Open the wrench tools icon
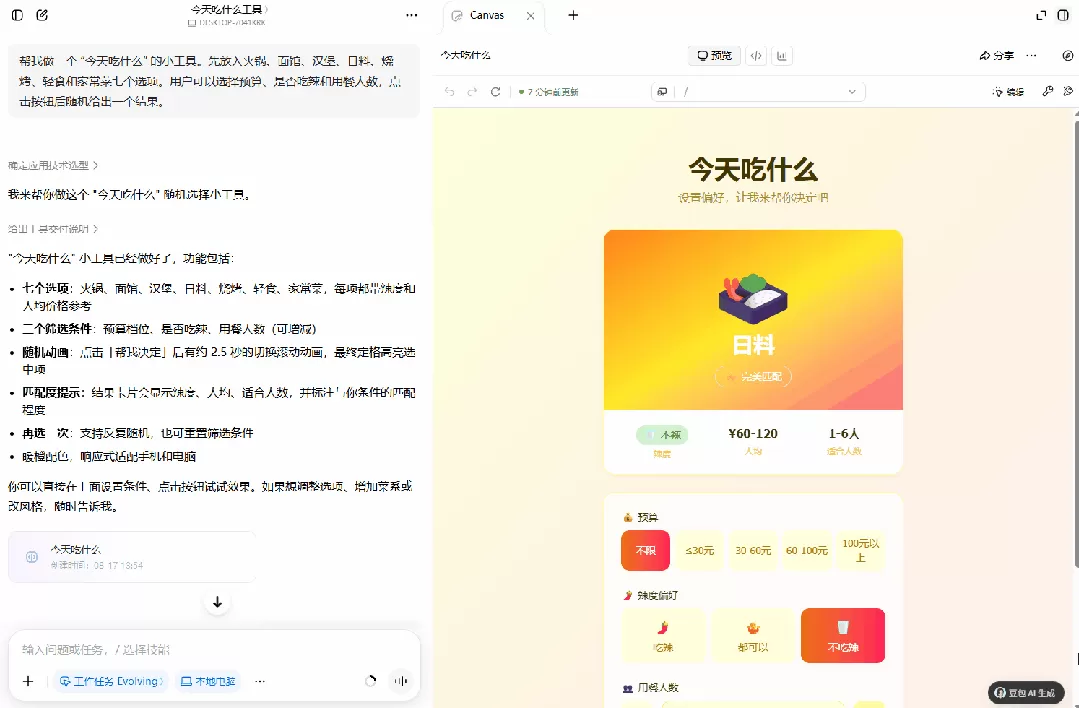The height and width of the screenshot is (708, 1079). [x=1047, y=91]
